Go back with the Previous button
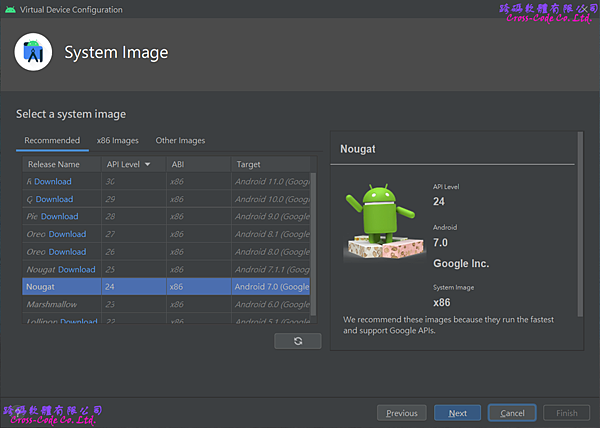Viewport: 600px width, 428px height. tap(401, 413)
